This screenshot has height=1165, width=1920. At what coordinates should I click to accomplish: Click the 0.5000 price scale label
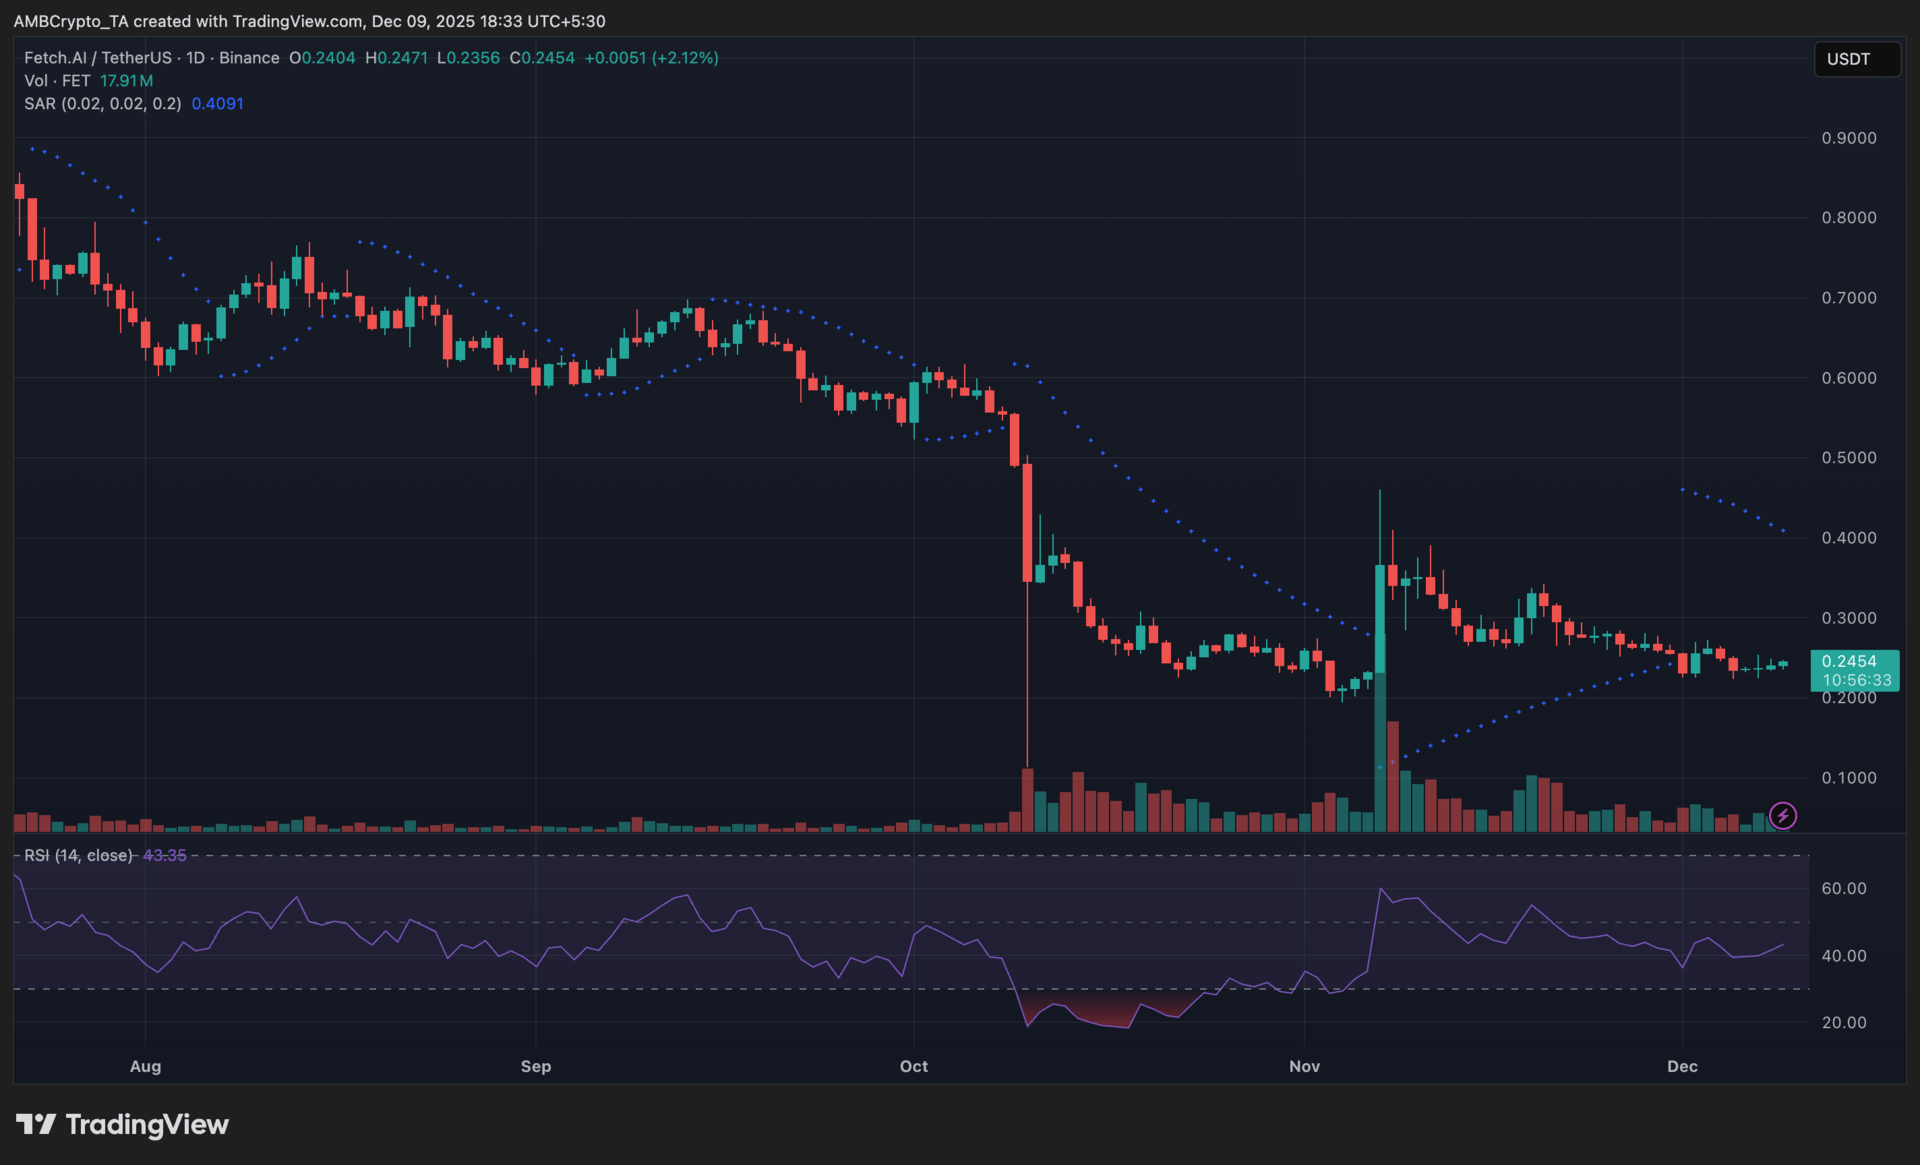(1848, 458)
